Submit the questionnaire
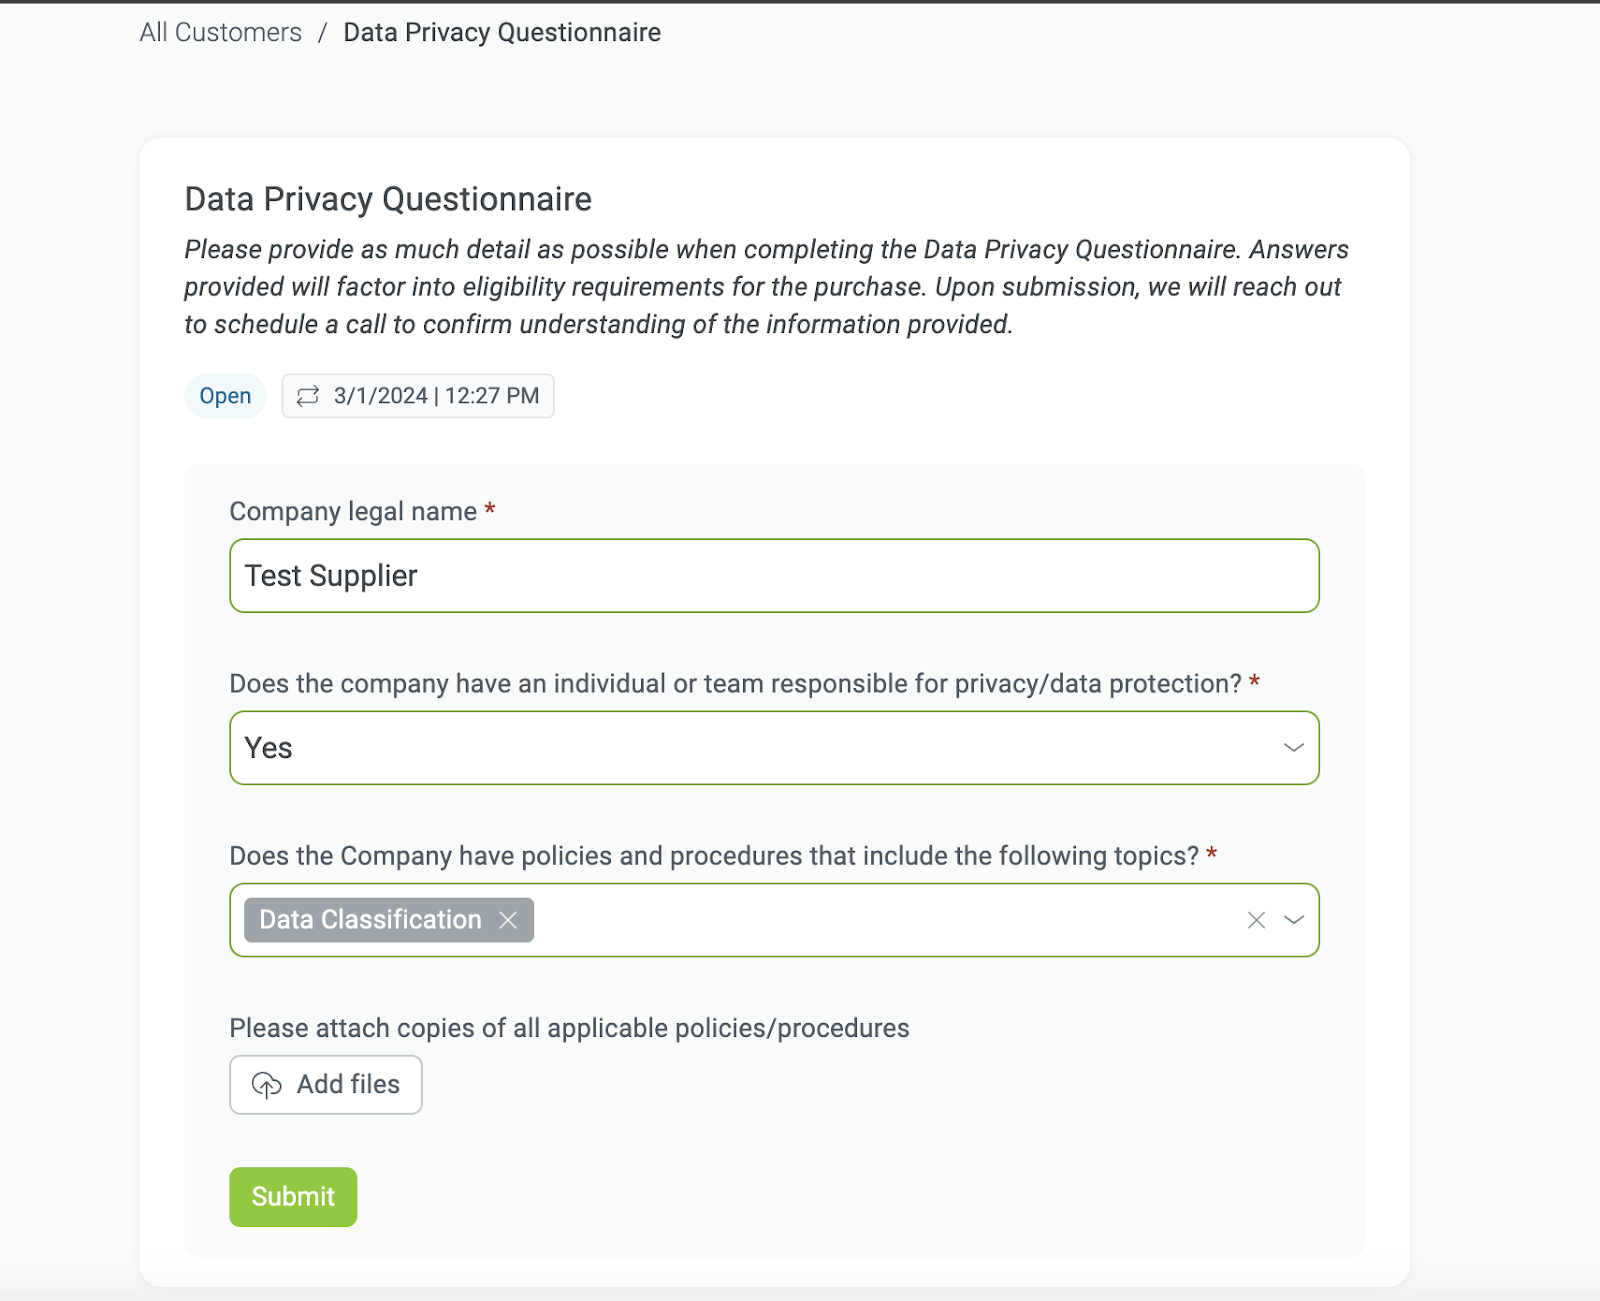The image size is (1600, 1301). click(292, 1196)
